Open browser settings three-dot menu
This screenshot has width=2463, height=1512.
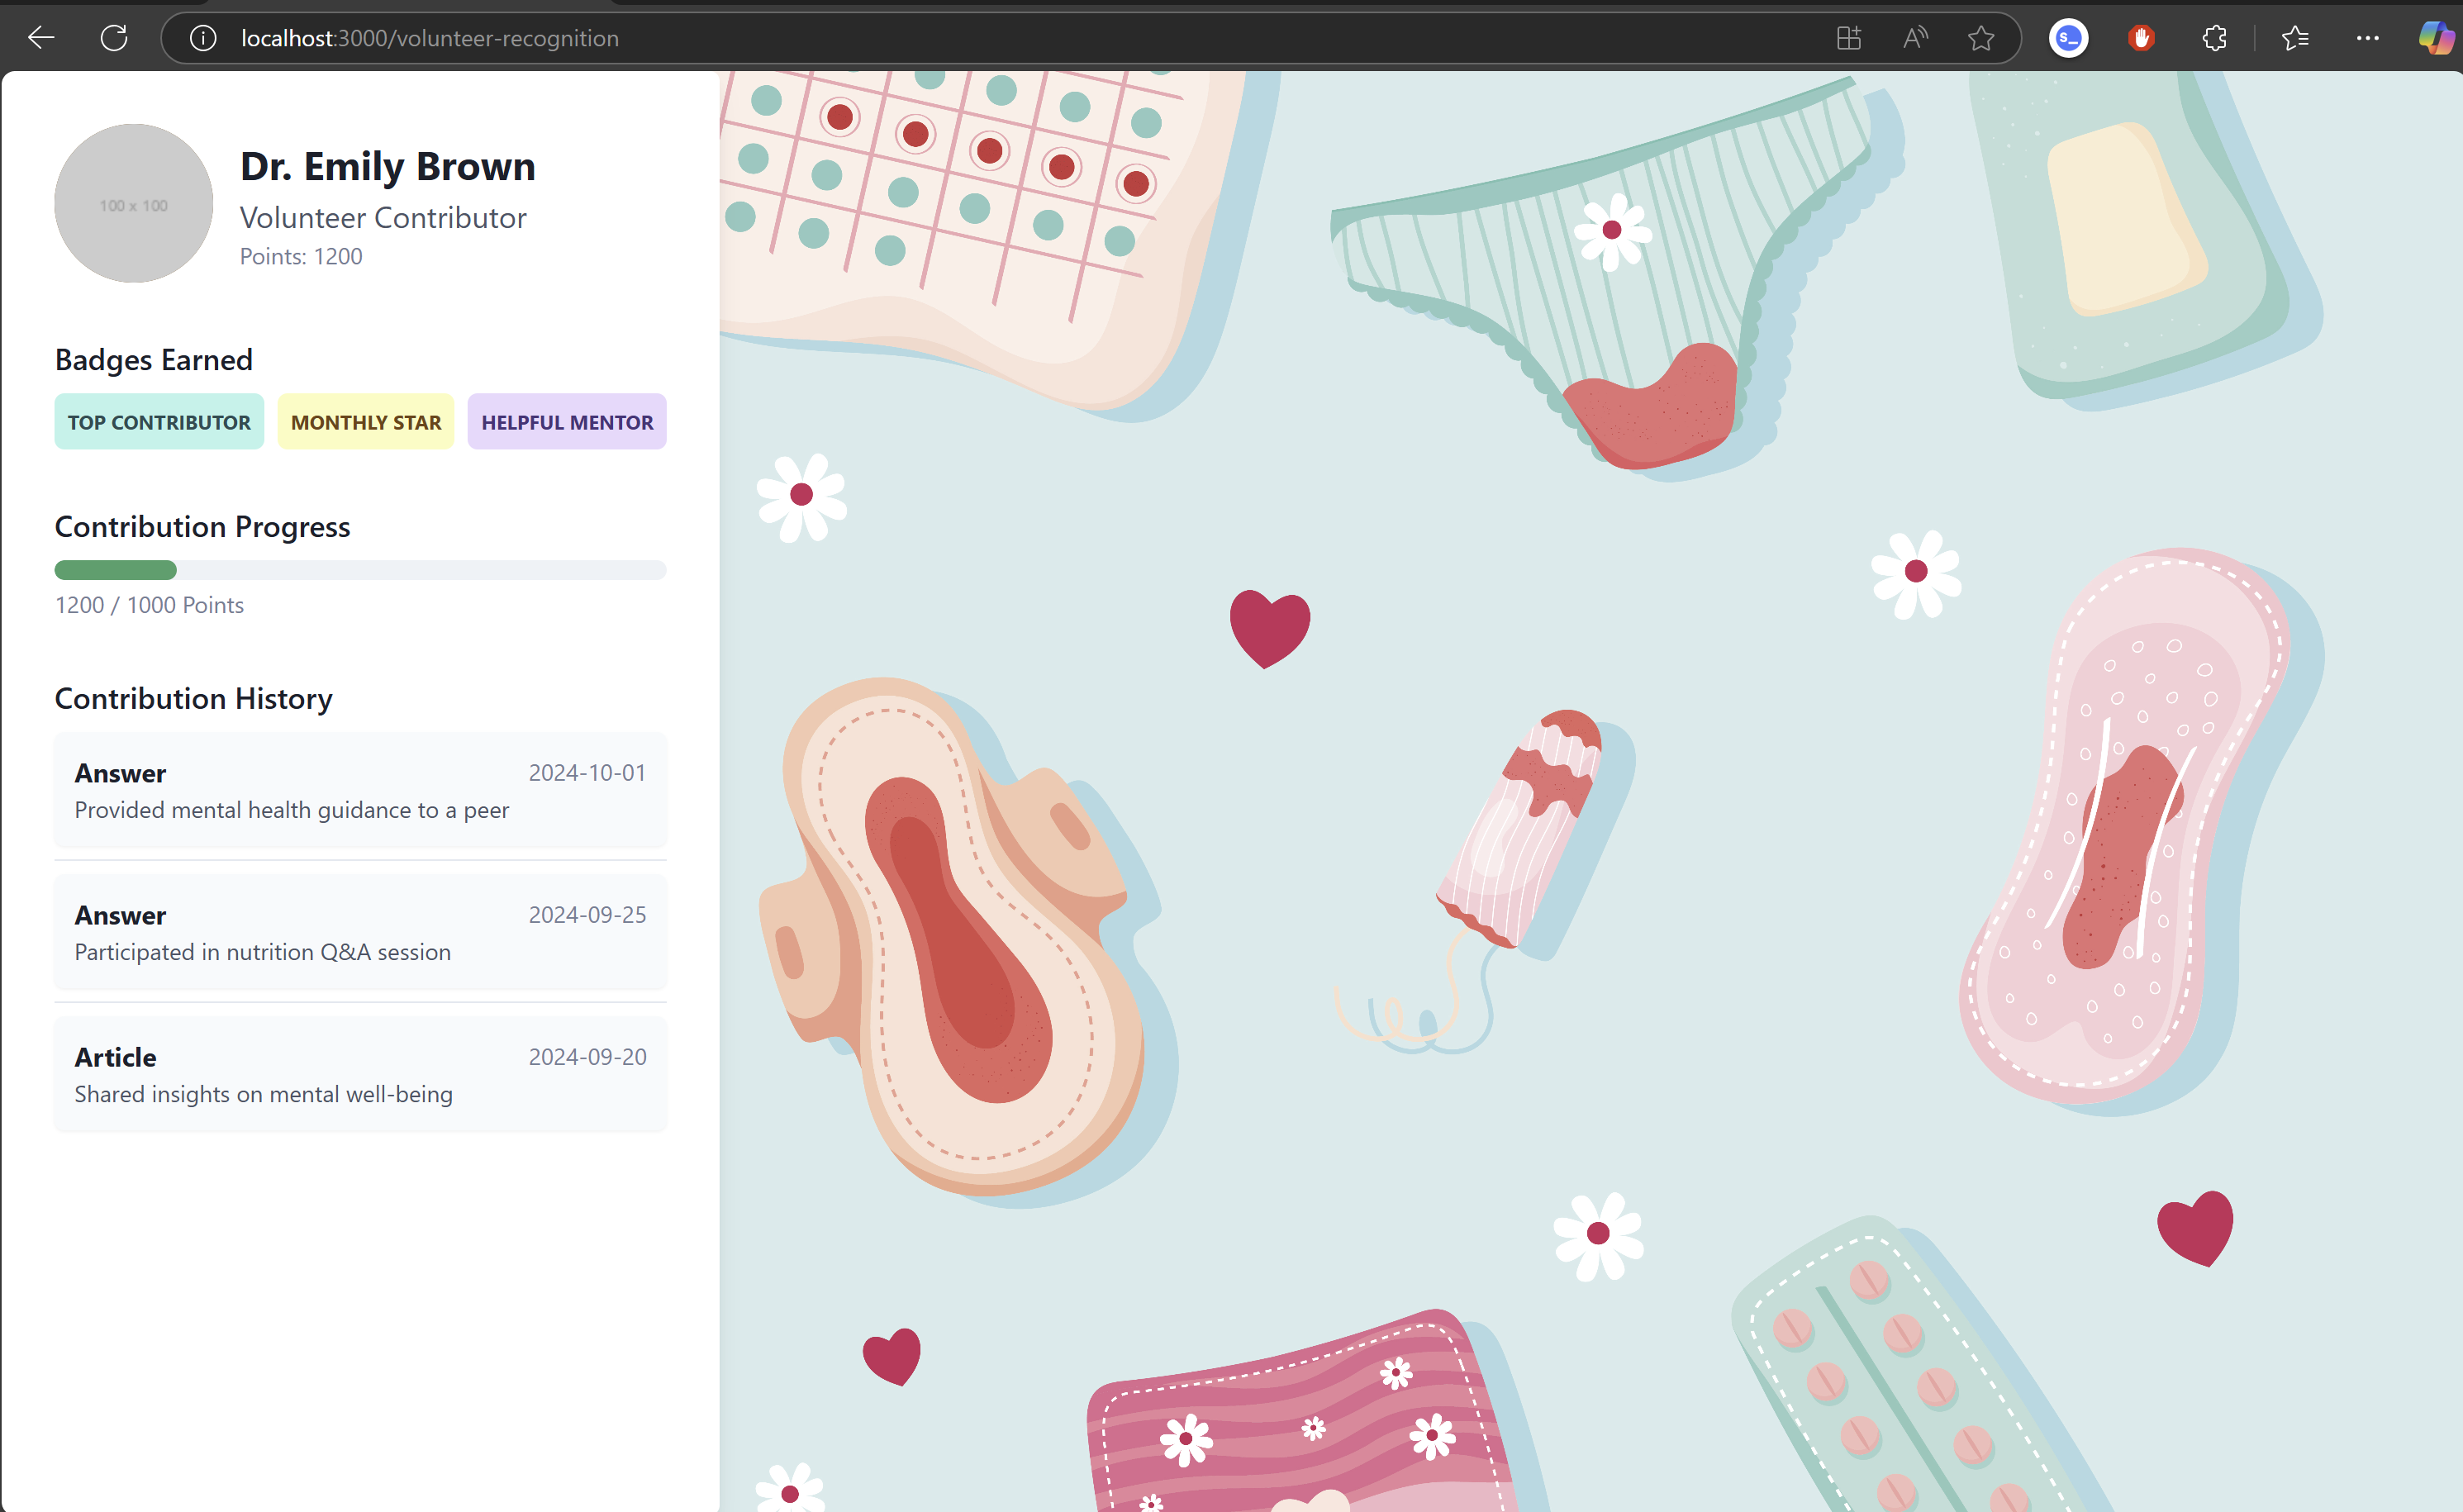(2367, 38)
